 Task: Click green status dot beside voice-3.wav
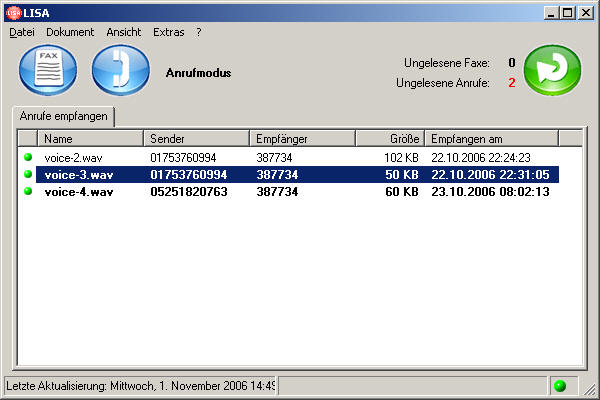pos(28,175)
